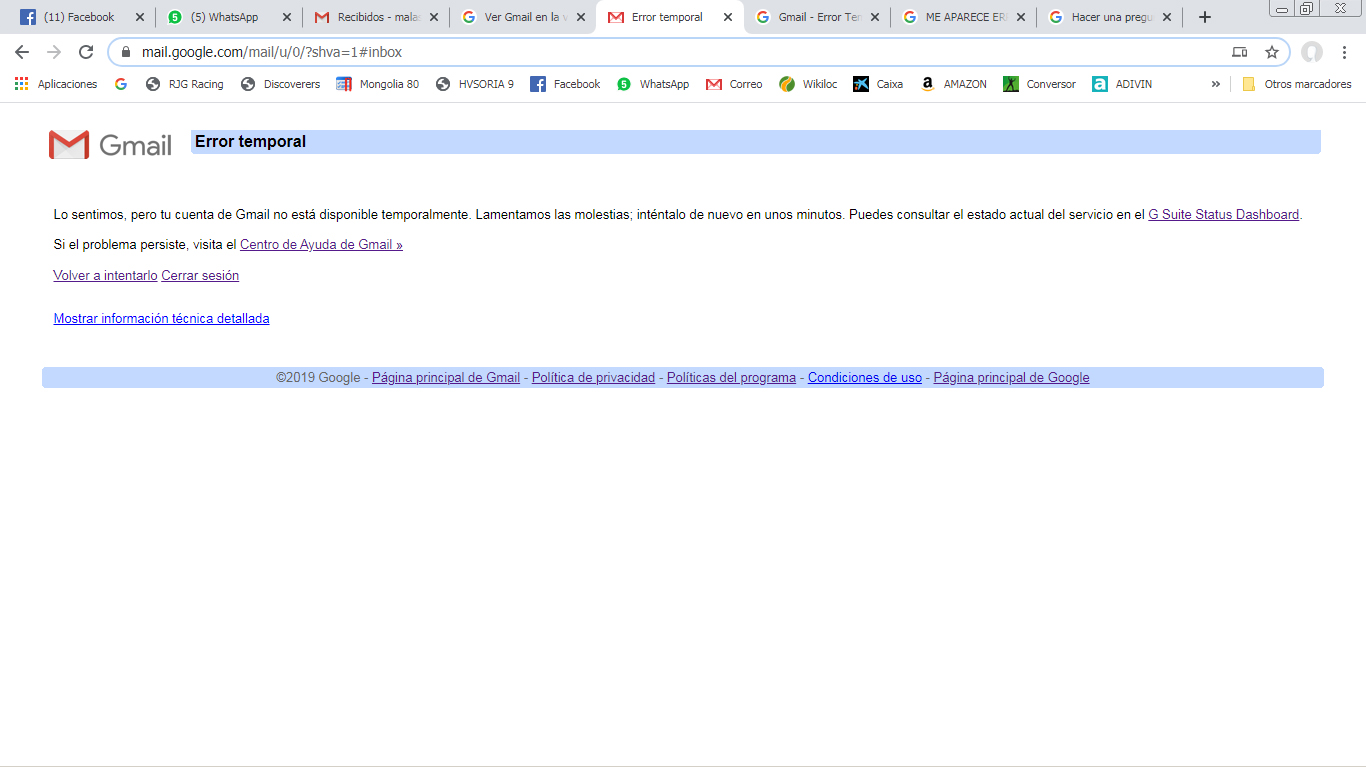The image size is (1366, 768).
Task: Reload the page with the refresh icon
Action: click(x=86, y=52)
